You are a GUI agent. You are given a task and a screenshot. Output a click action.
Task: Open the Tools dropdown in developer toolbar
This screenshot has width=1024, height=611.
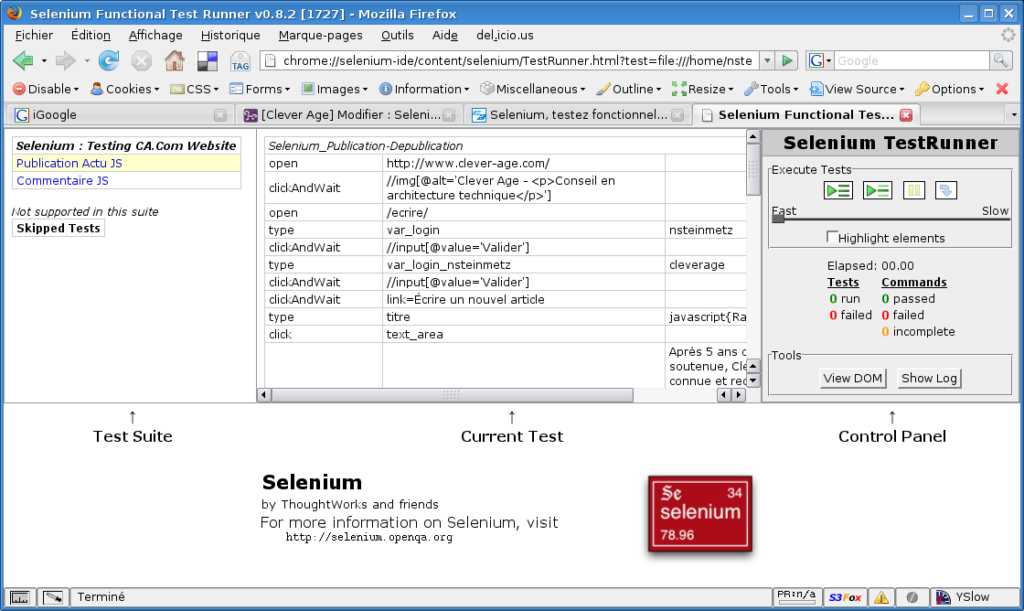(x=772, y=89)
